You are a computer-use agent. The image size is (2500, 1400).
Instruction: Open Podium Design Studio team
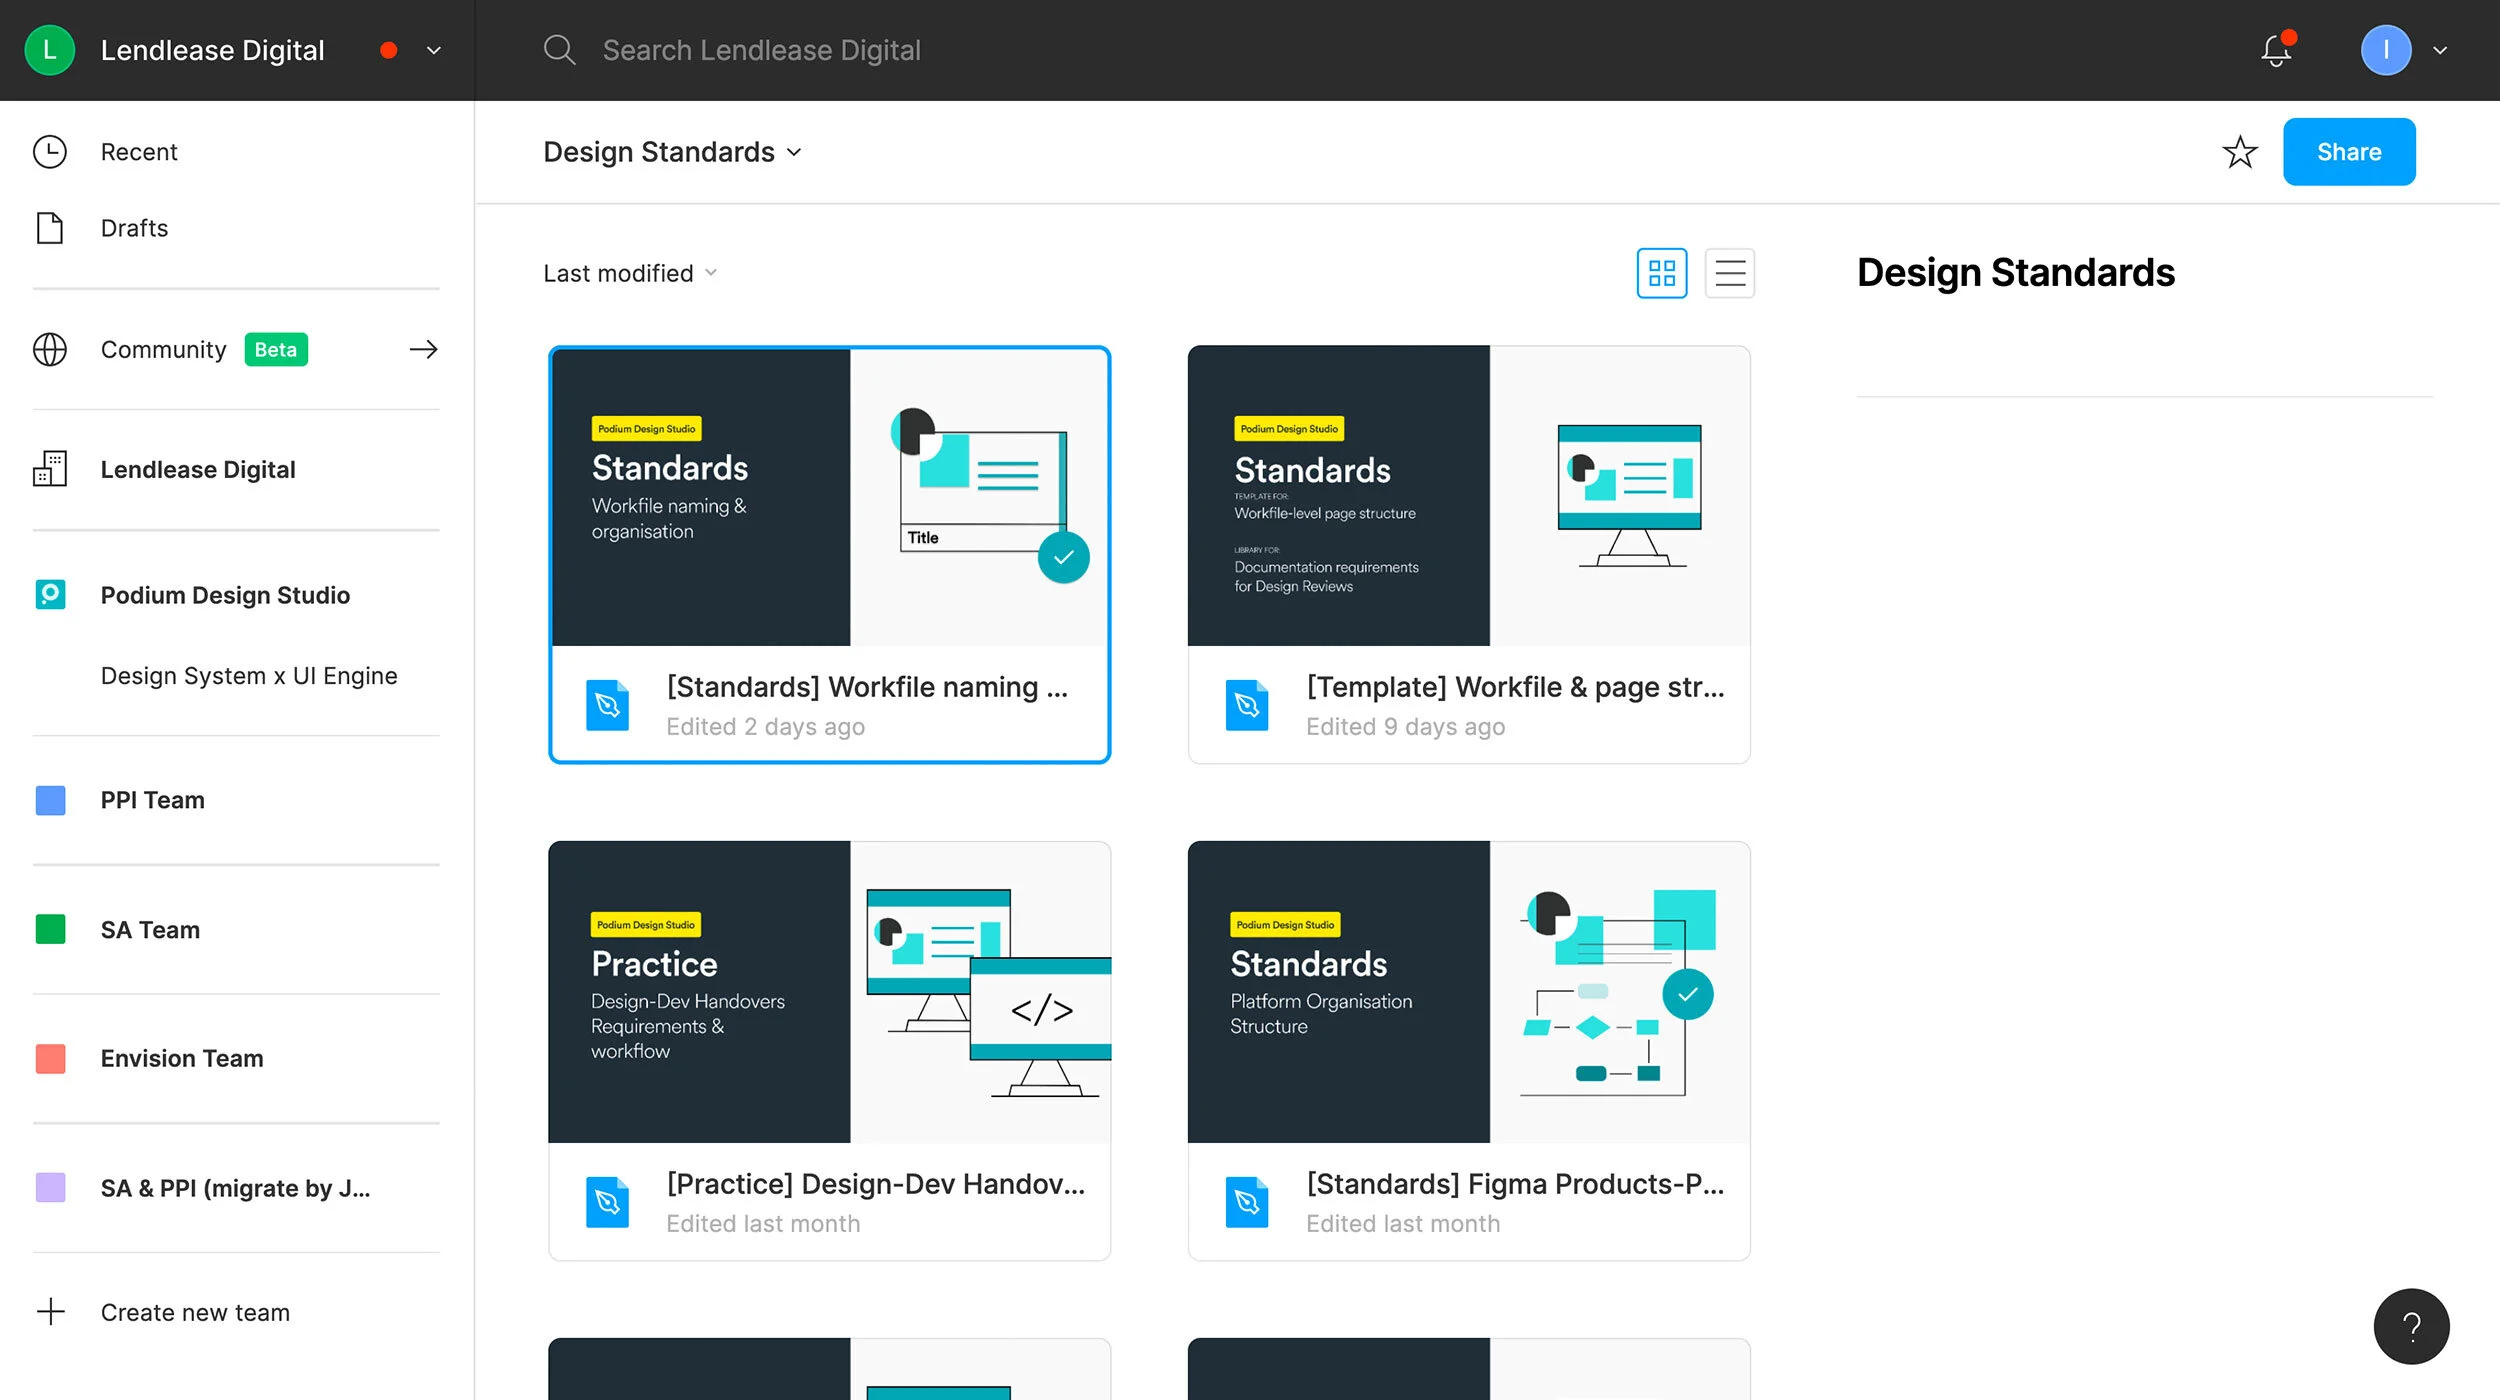(225, 595)
